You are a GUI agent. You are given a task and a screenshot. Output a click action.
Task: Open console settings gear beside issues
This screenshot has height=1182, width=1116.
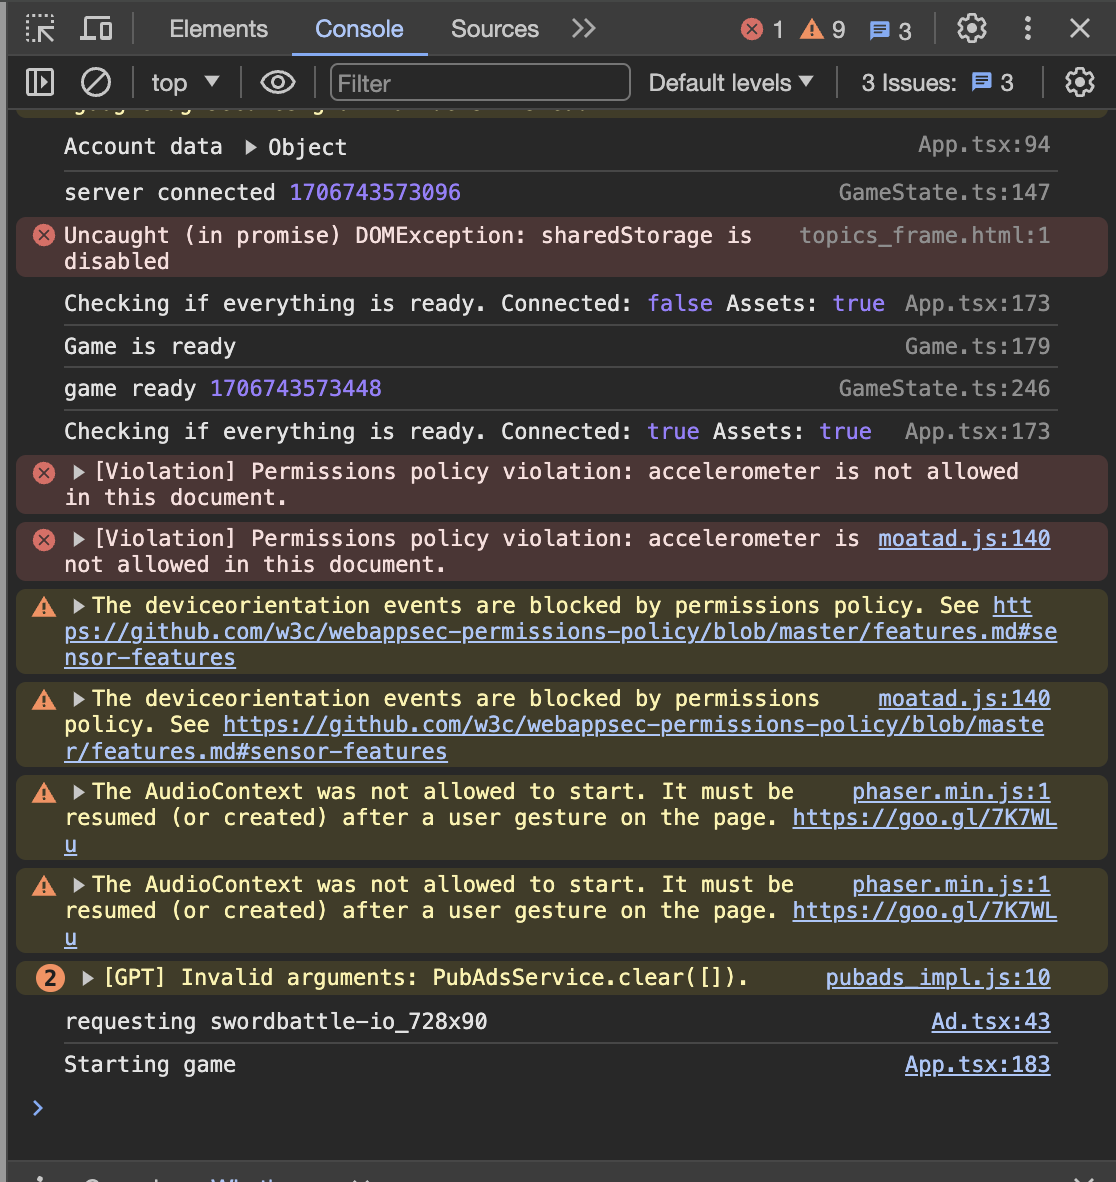click(1079, 82)
